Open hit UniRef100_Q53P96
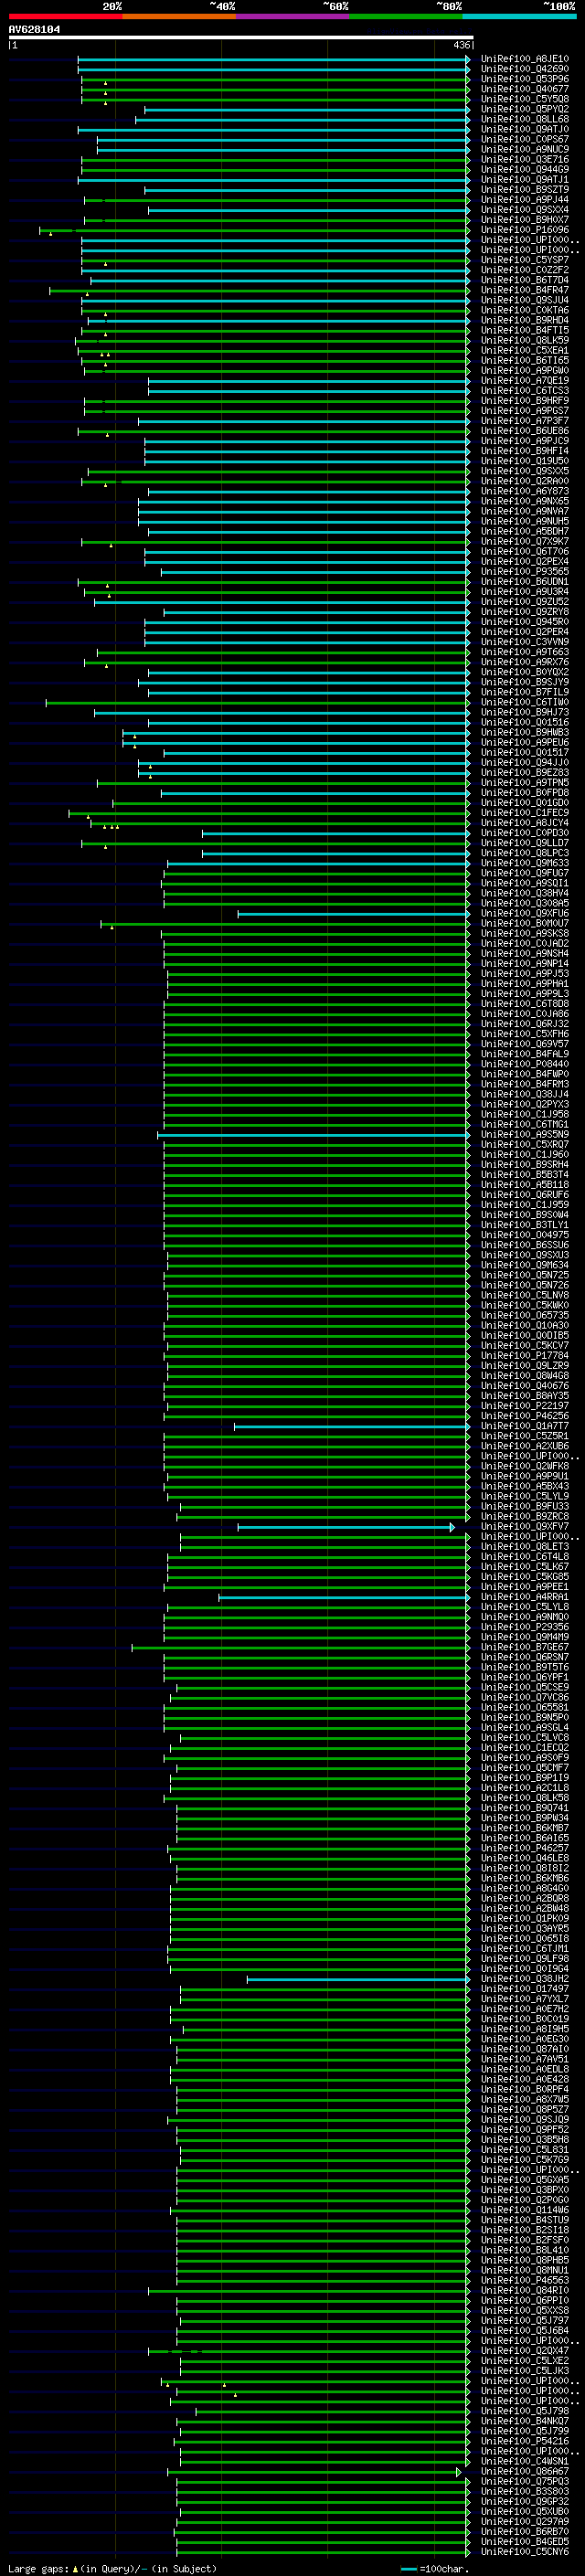The image size is (585, 2576). tap(525, 79)
